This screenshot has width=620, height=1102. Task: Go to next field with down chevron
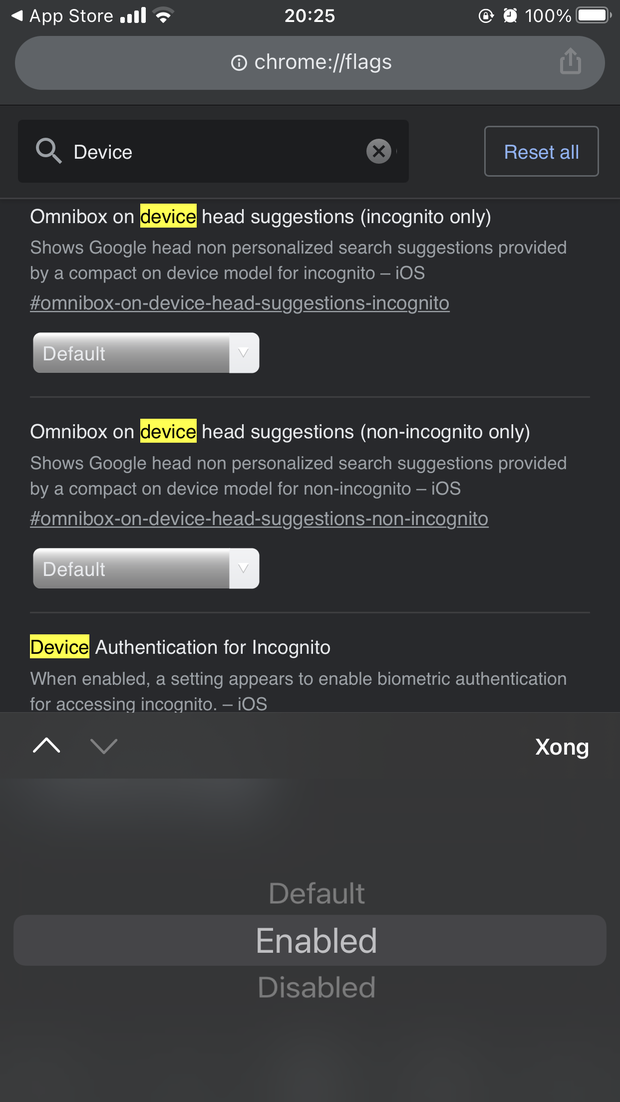click(104, 746)
